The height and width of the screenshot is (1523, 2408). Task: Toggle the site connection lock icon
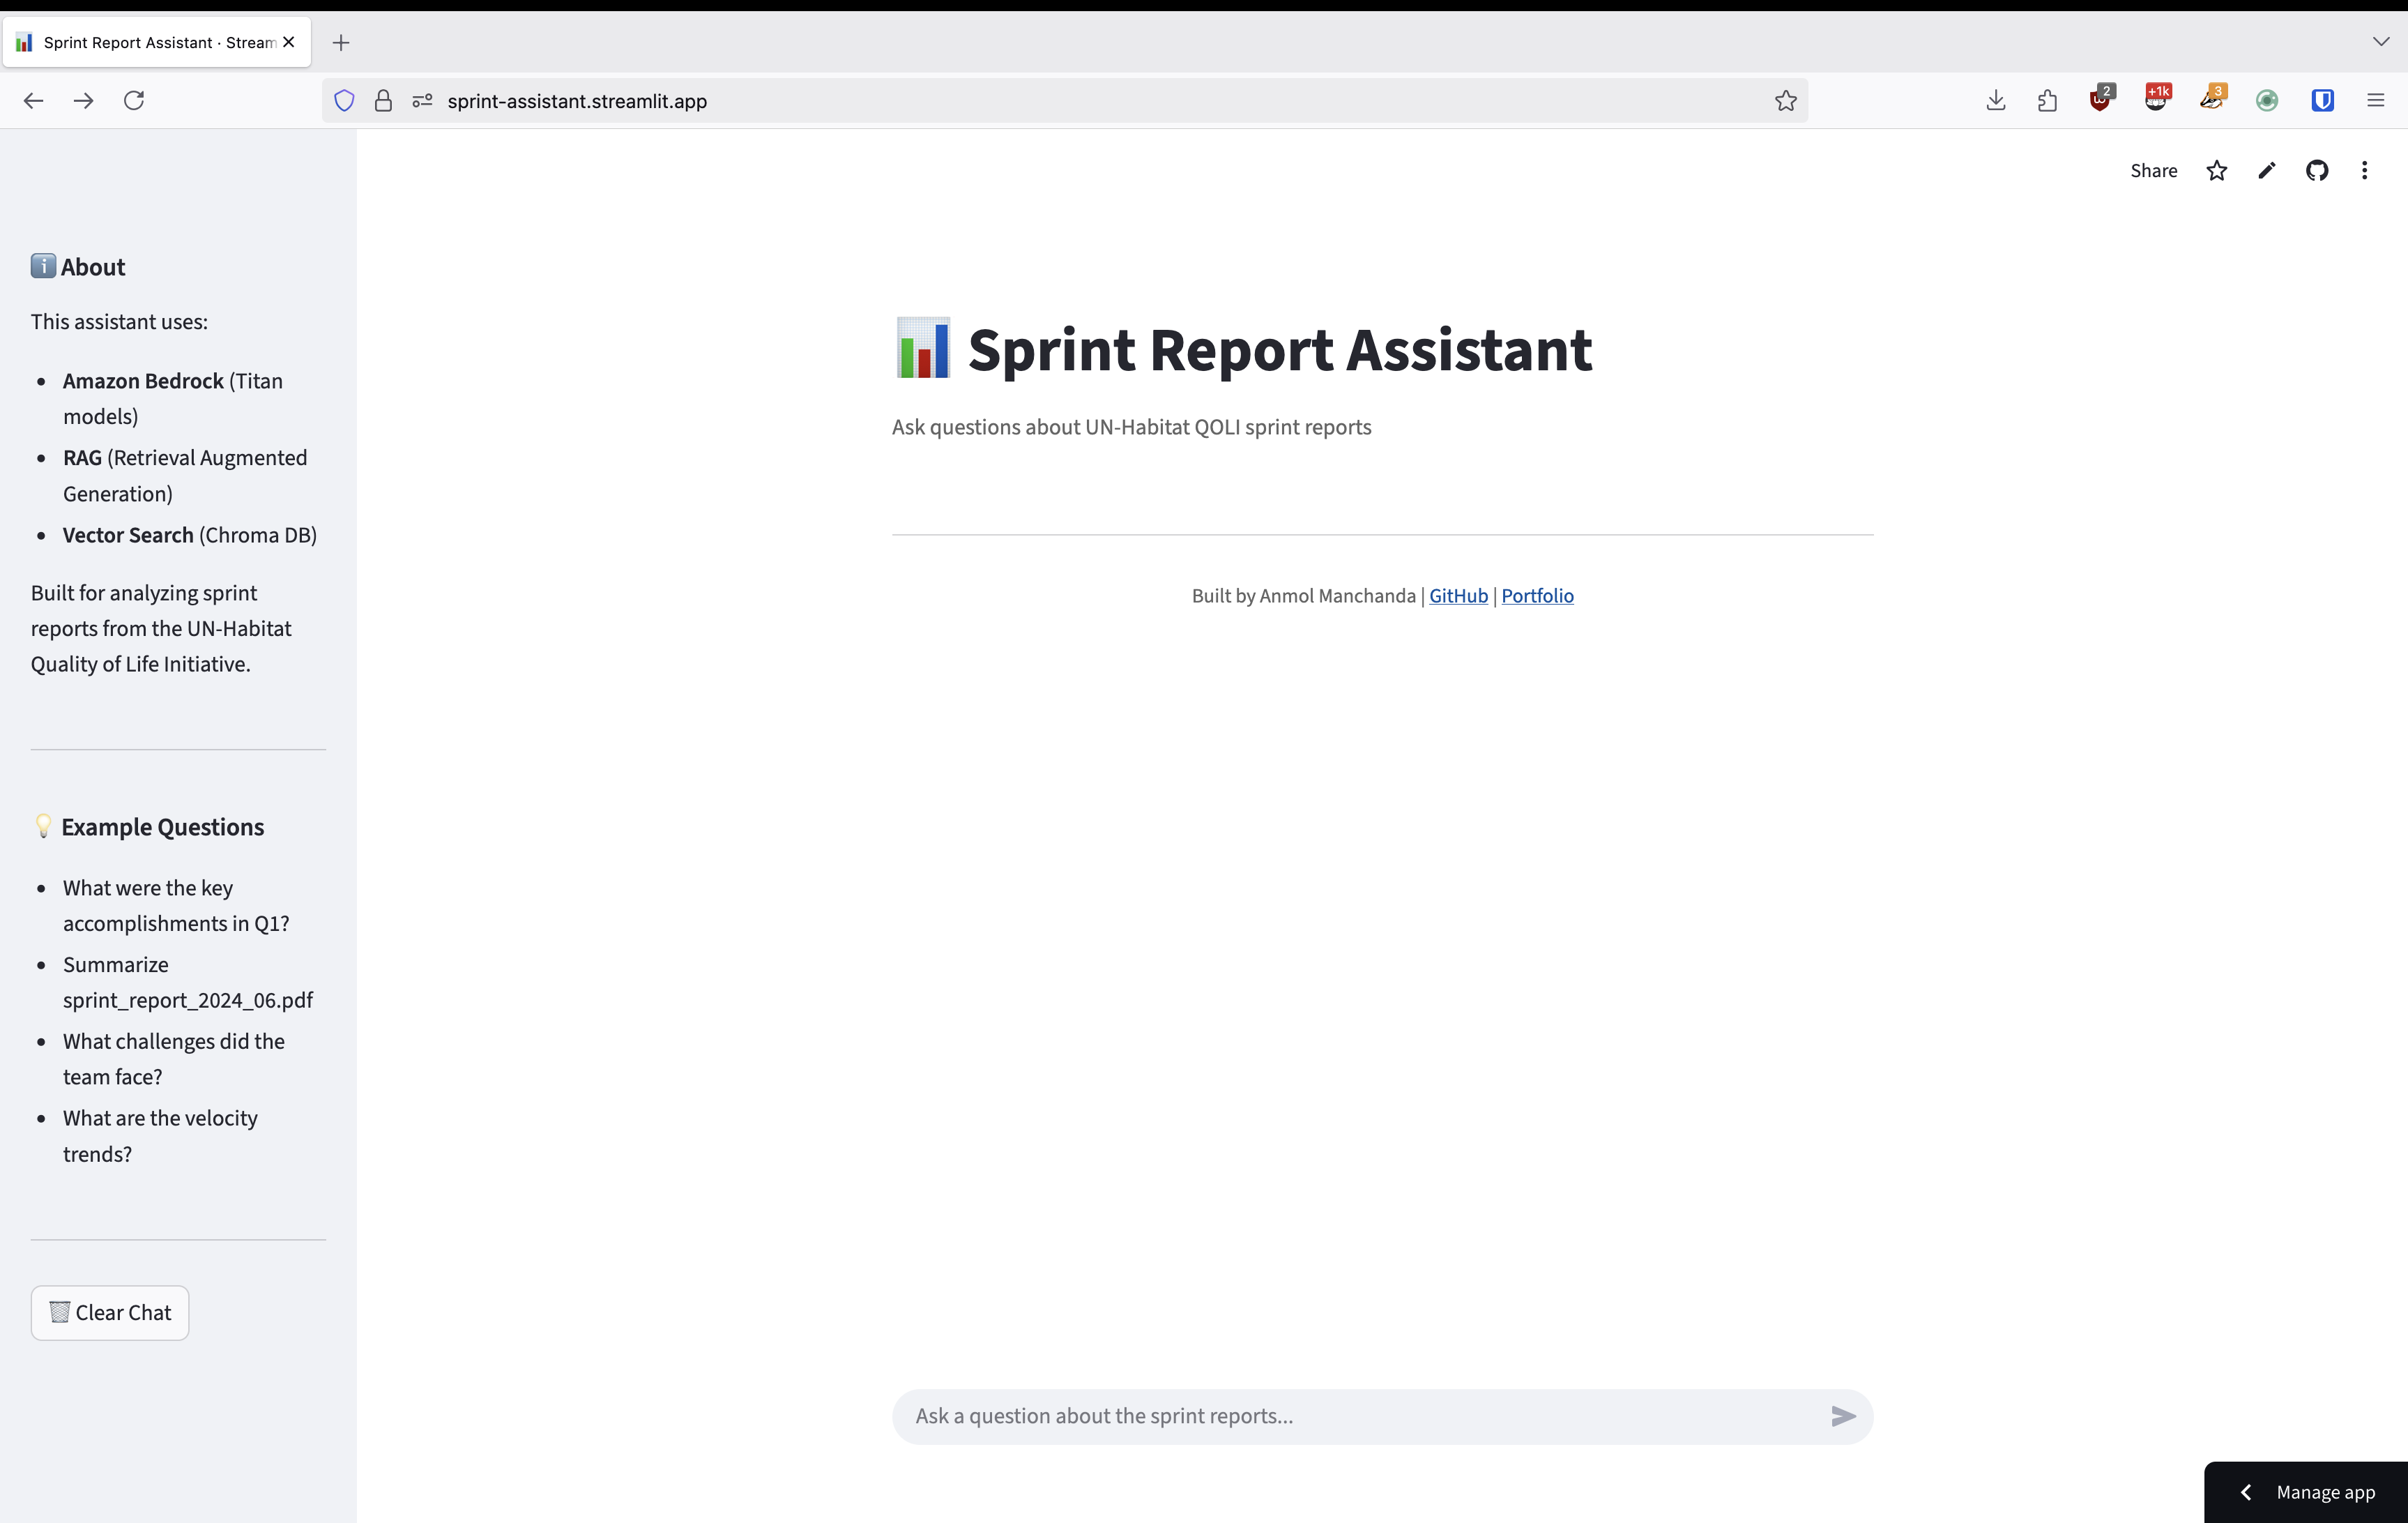383,100
